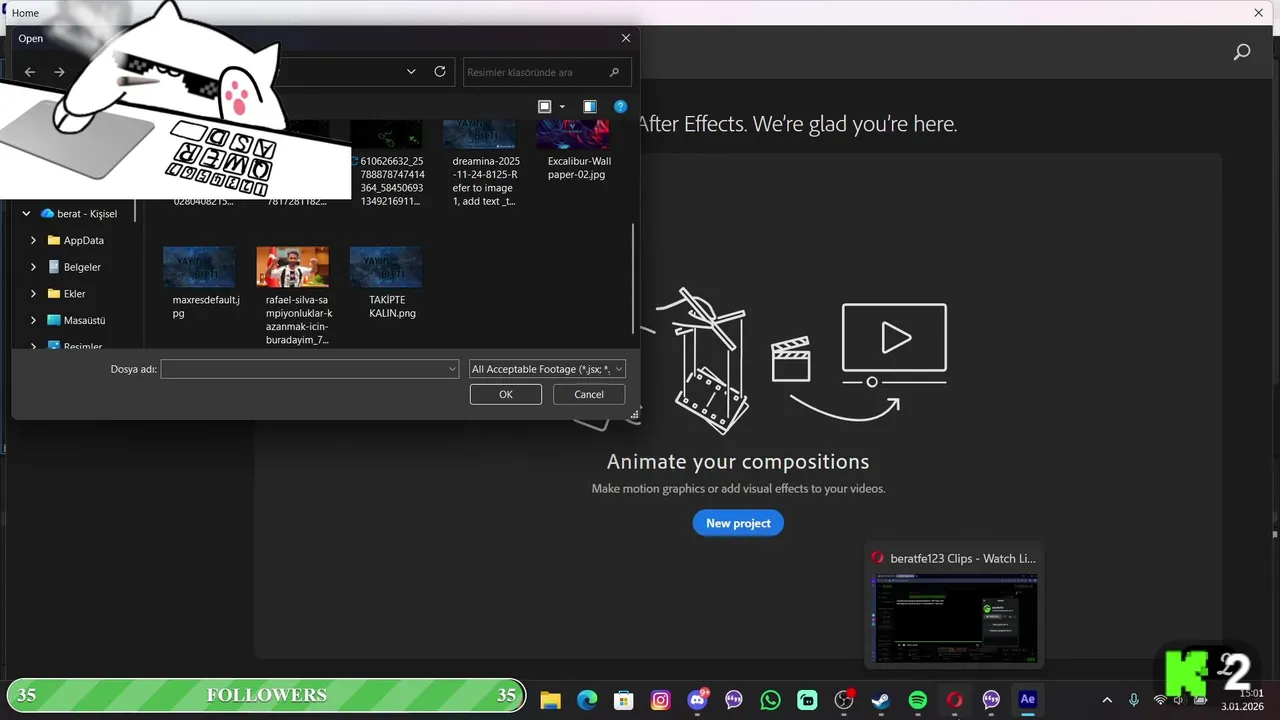Expand the Belgeler folder node
1280x720 pixels.
click(x=33, y=267)
